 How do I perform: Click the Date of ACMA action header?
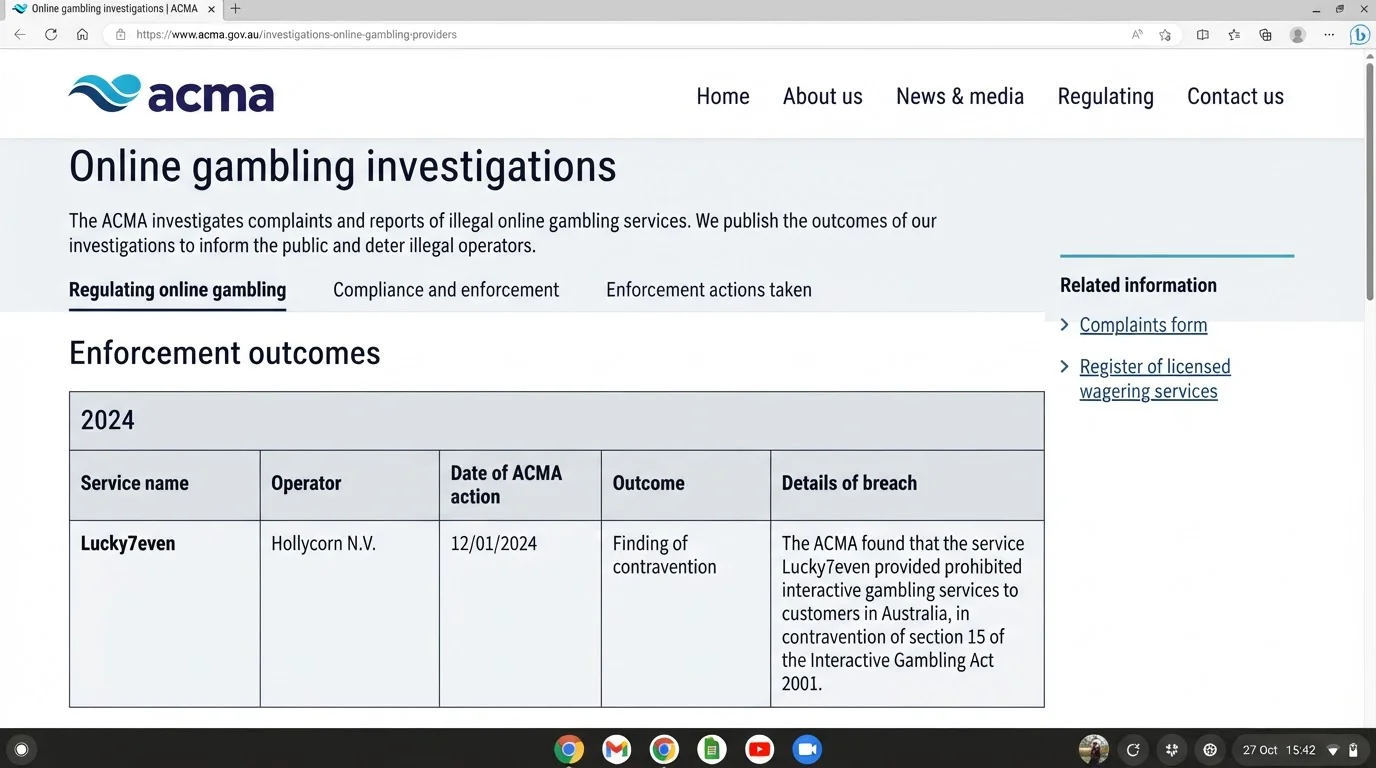520,485
